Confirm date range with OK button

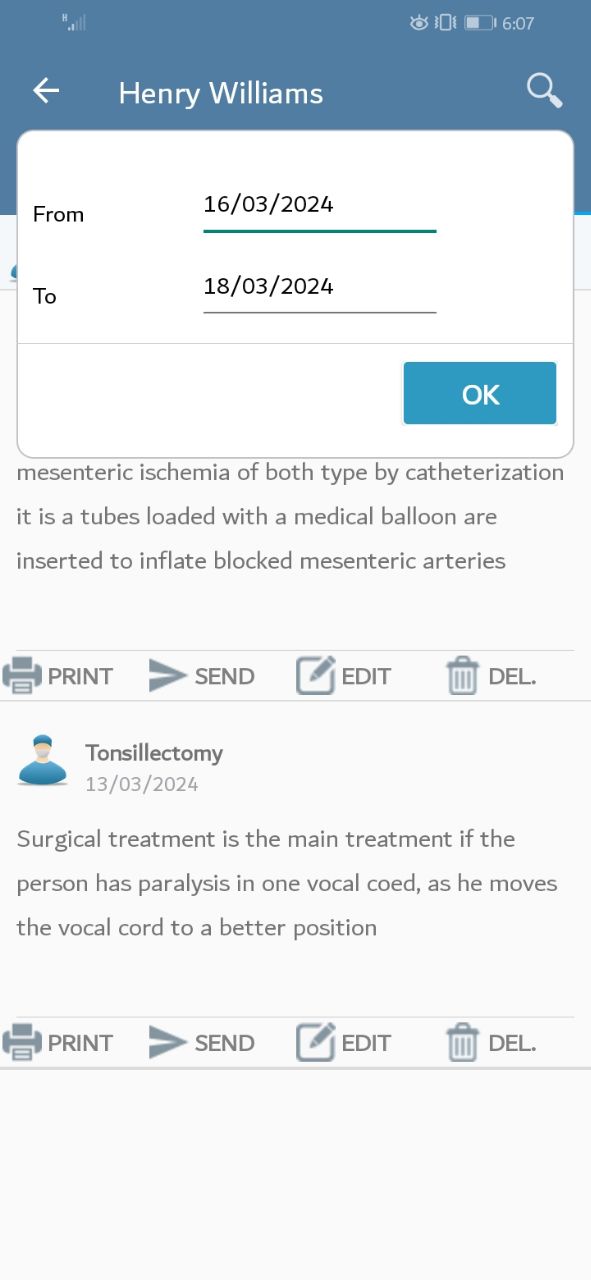[480, 394]
